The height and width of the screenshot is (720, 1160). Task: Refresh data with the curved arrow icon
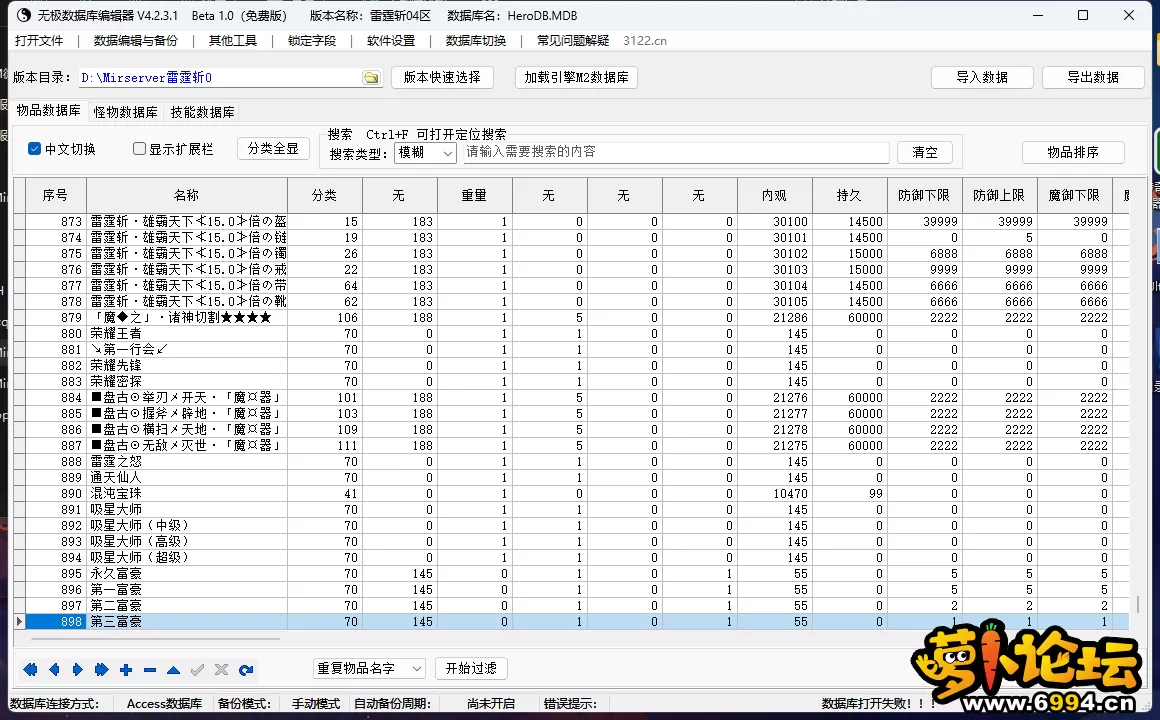(246, 670)
